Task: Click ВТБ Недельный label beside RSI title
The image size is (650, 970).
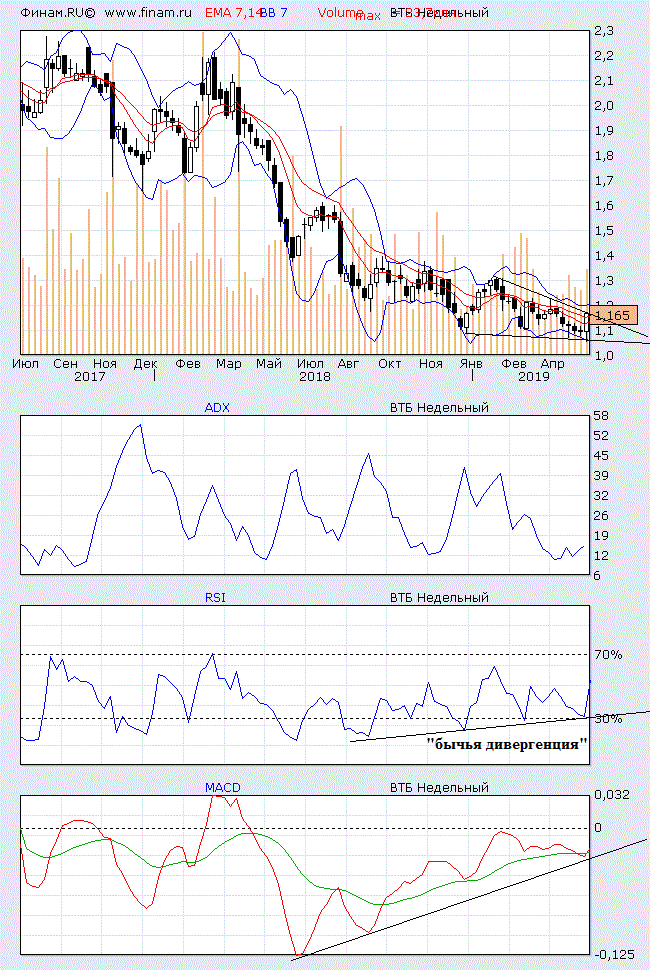Action: [439, 598]
